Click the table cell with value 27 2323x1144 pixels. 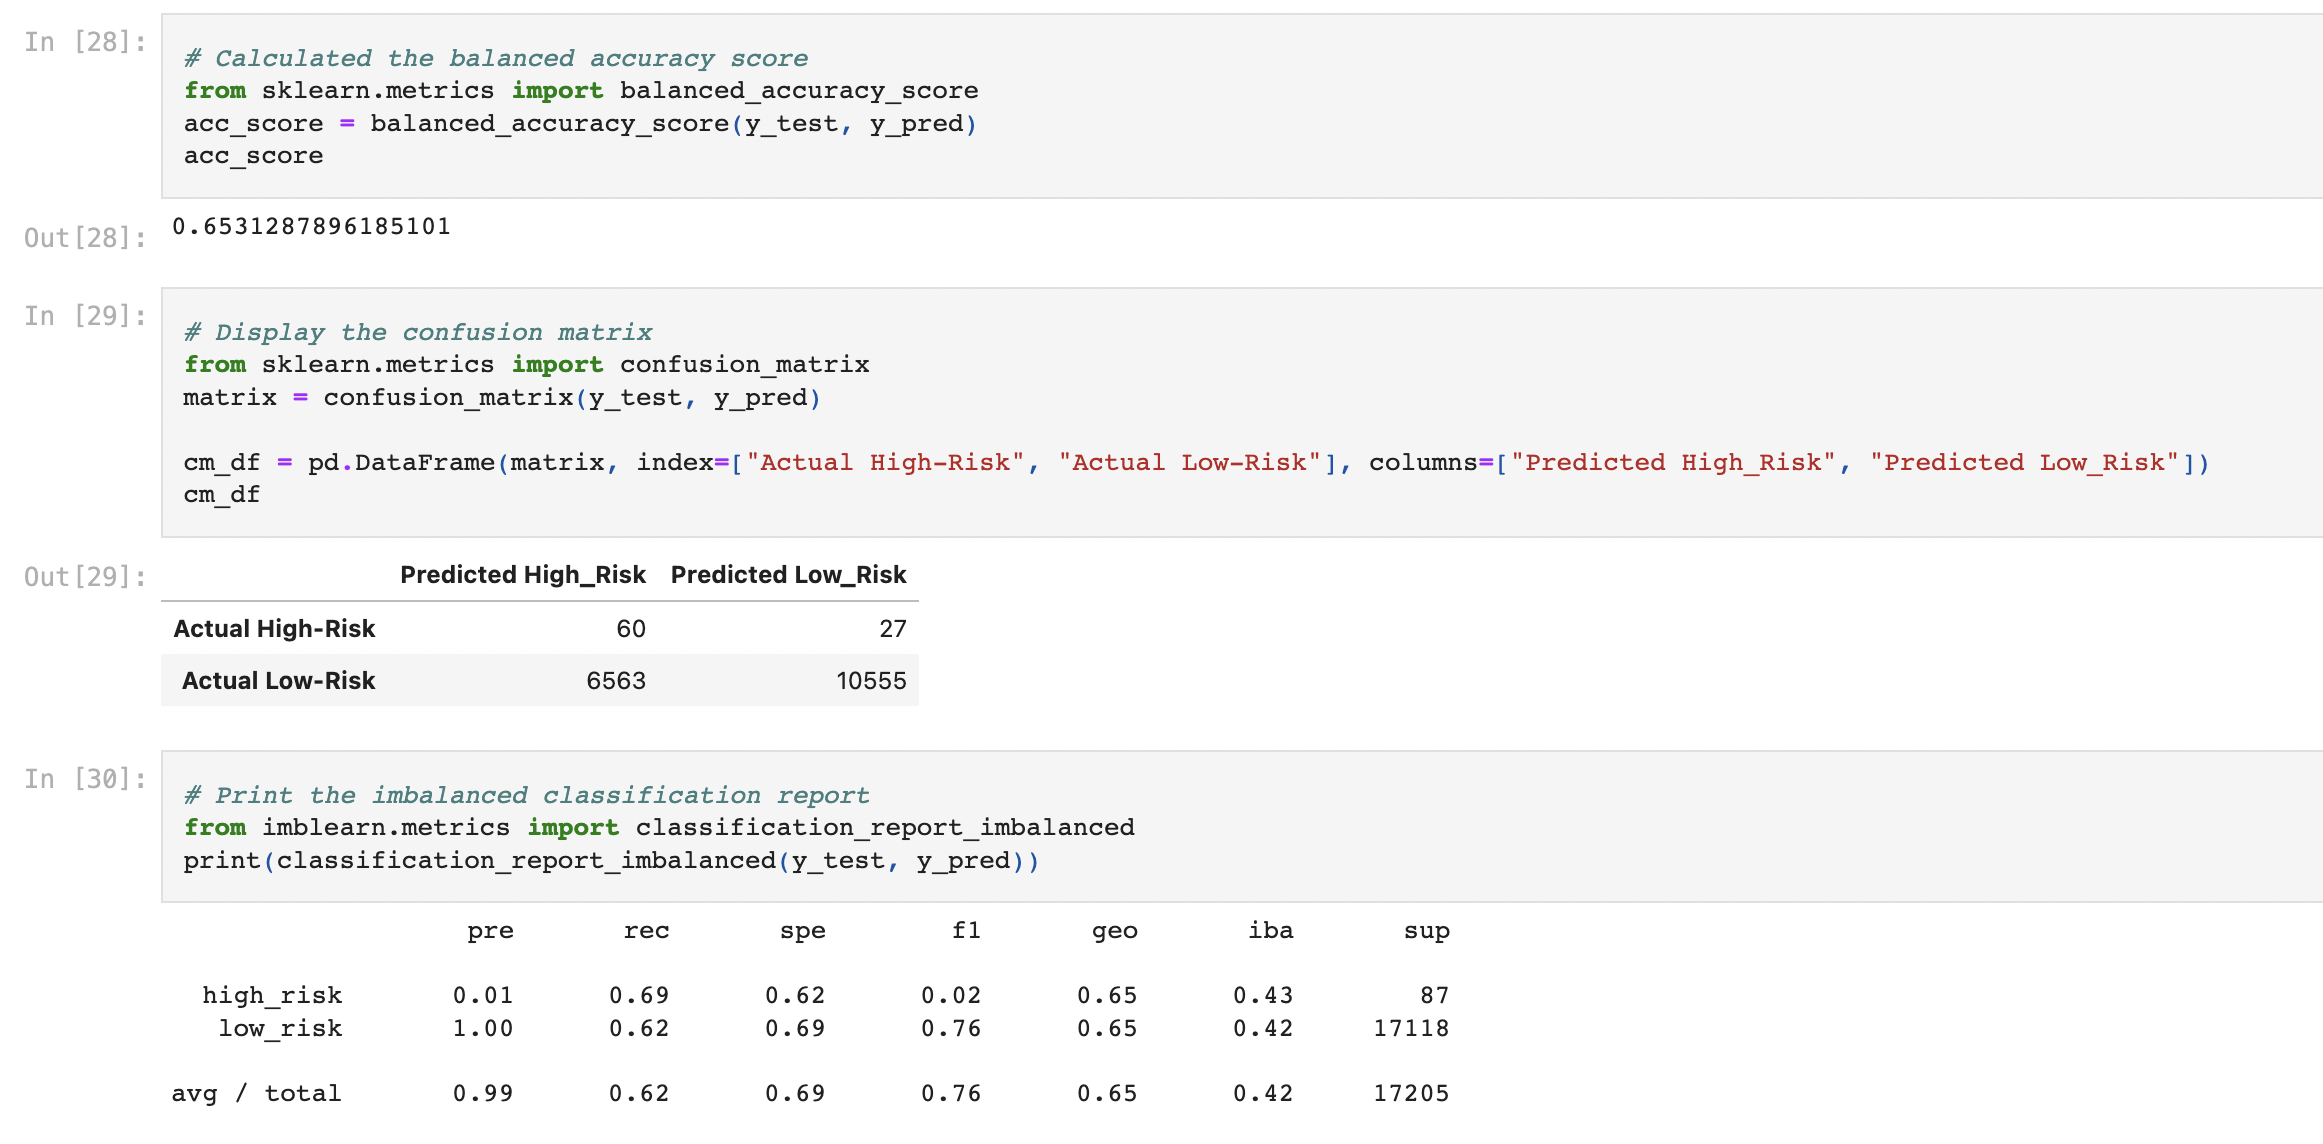[893, 629]
